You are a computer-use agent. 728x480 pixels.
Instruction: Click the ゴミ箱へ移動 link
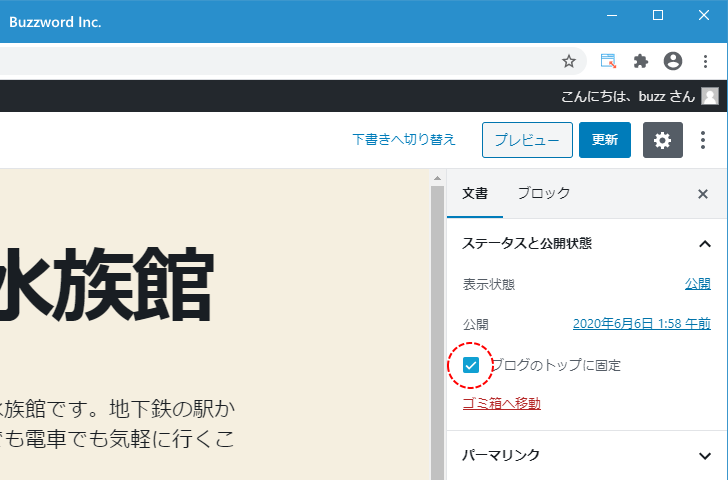502,403
